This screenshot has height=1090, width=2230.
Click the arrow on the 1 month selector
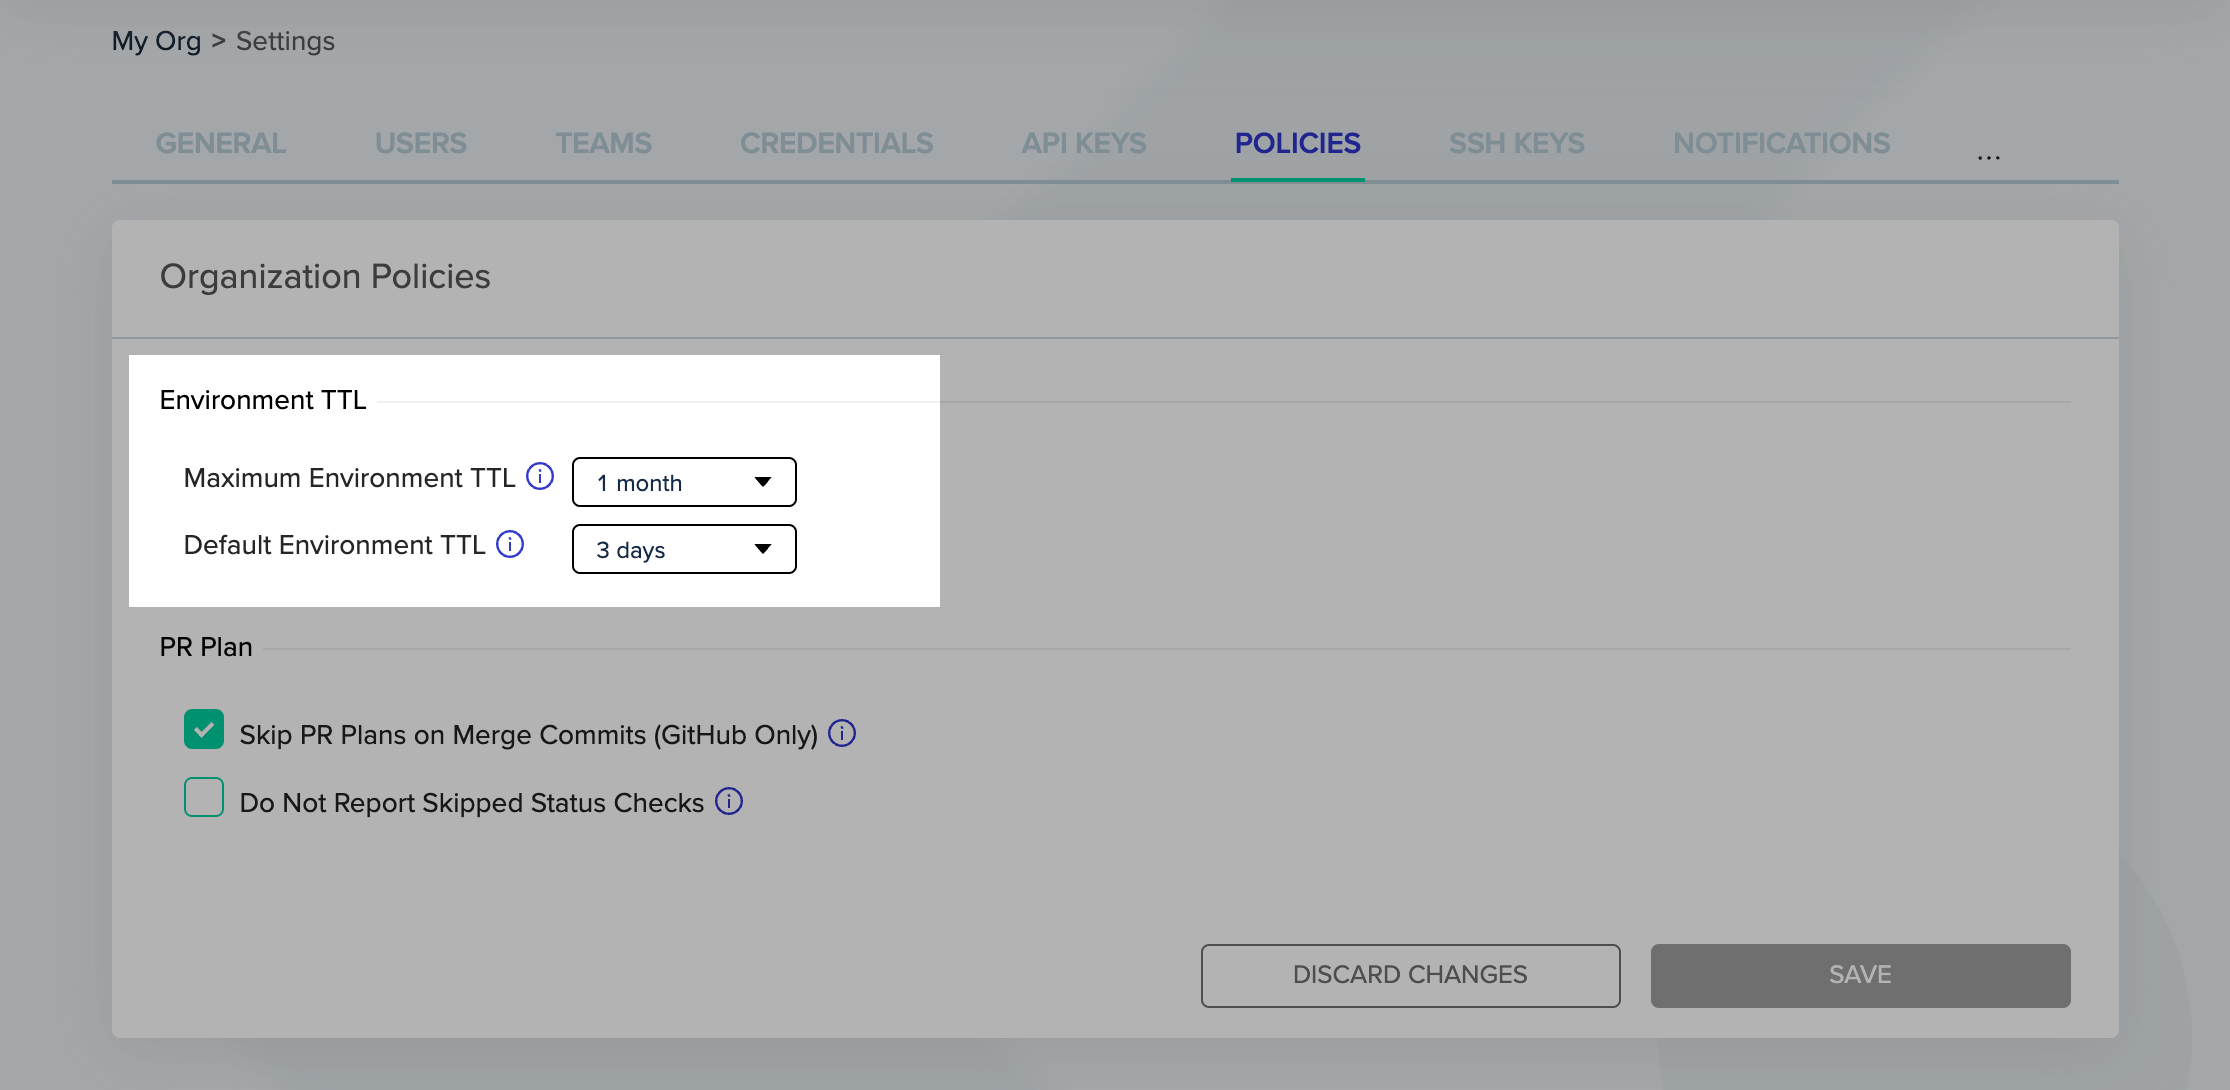(763, 482)
